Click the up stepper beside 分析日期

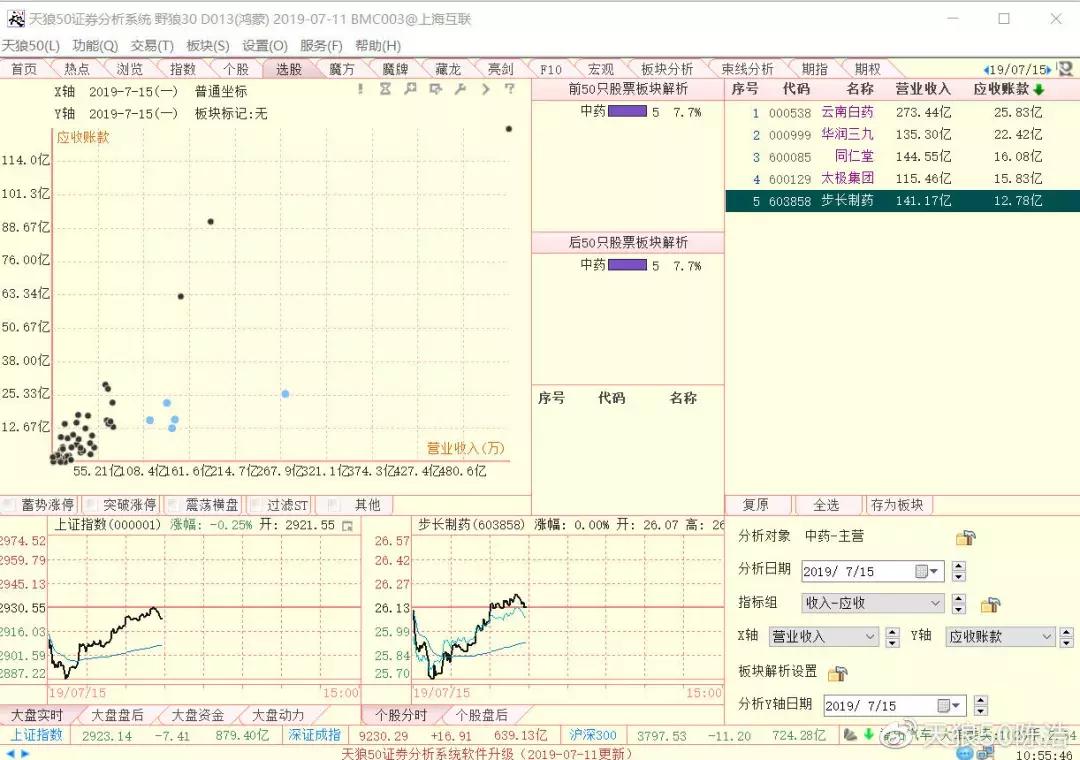957,565
